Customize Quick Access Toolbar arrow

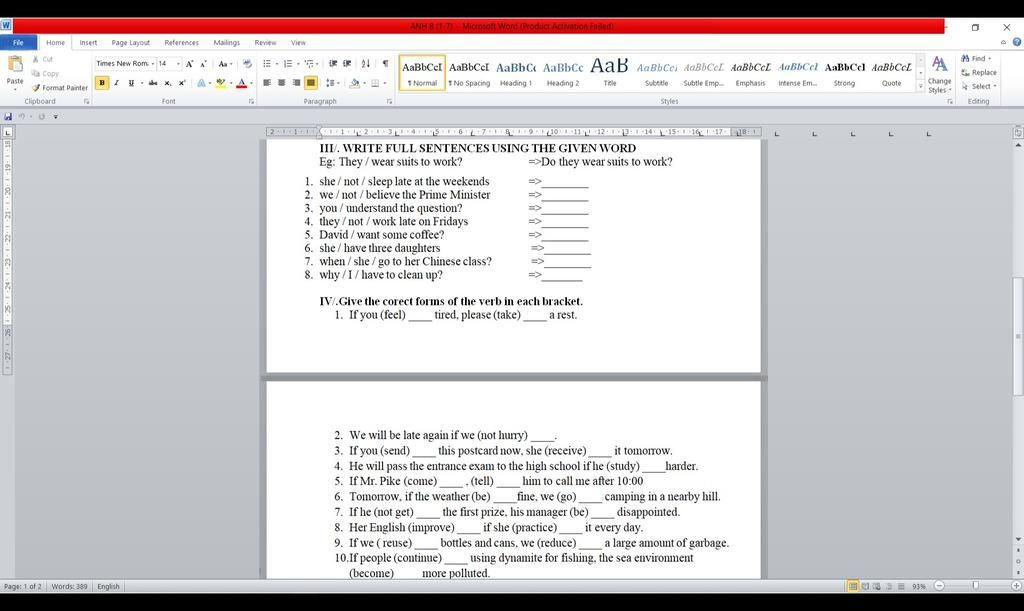click(x=56, y=117)
